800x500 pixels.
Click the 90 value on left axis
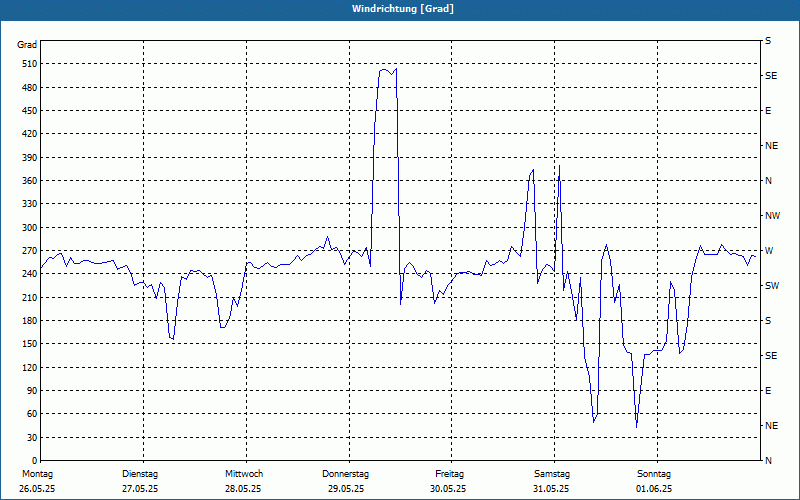(32, 391)
